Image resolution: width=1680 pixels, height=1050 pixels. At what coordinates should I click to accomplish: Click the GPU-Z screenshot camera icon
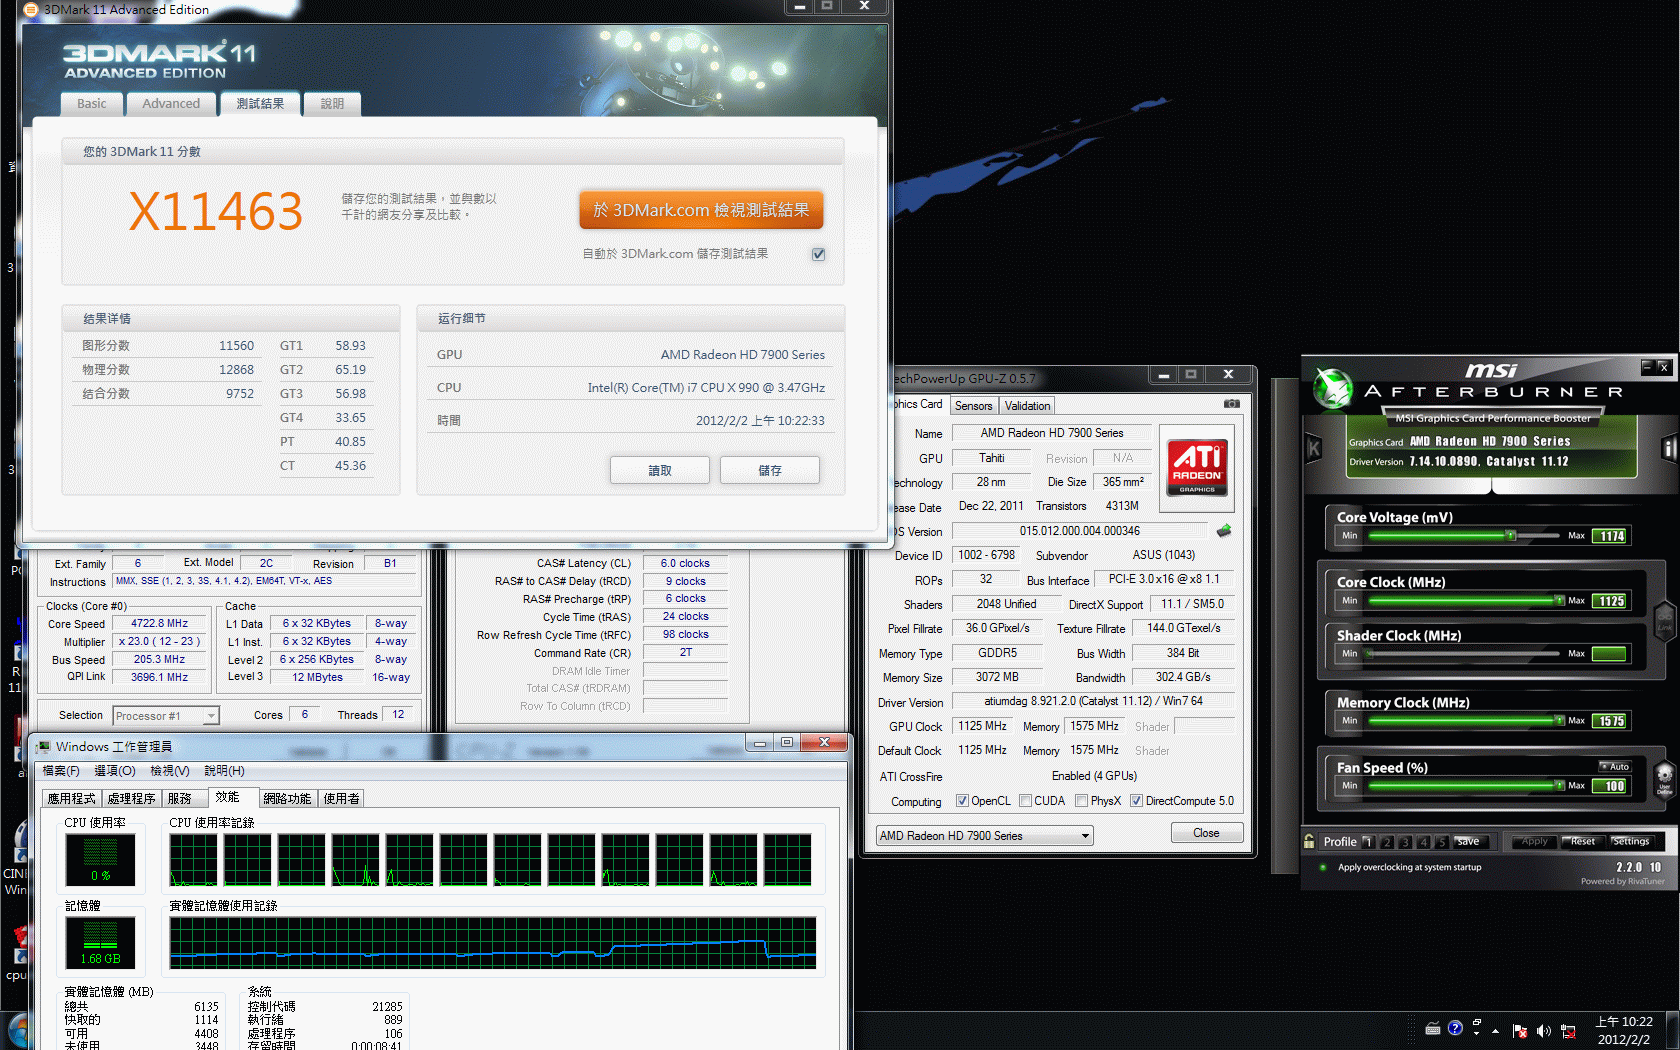(1232, 404)
